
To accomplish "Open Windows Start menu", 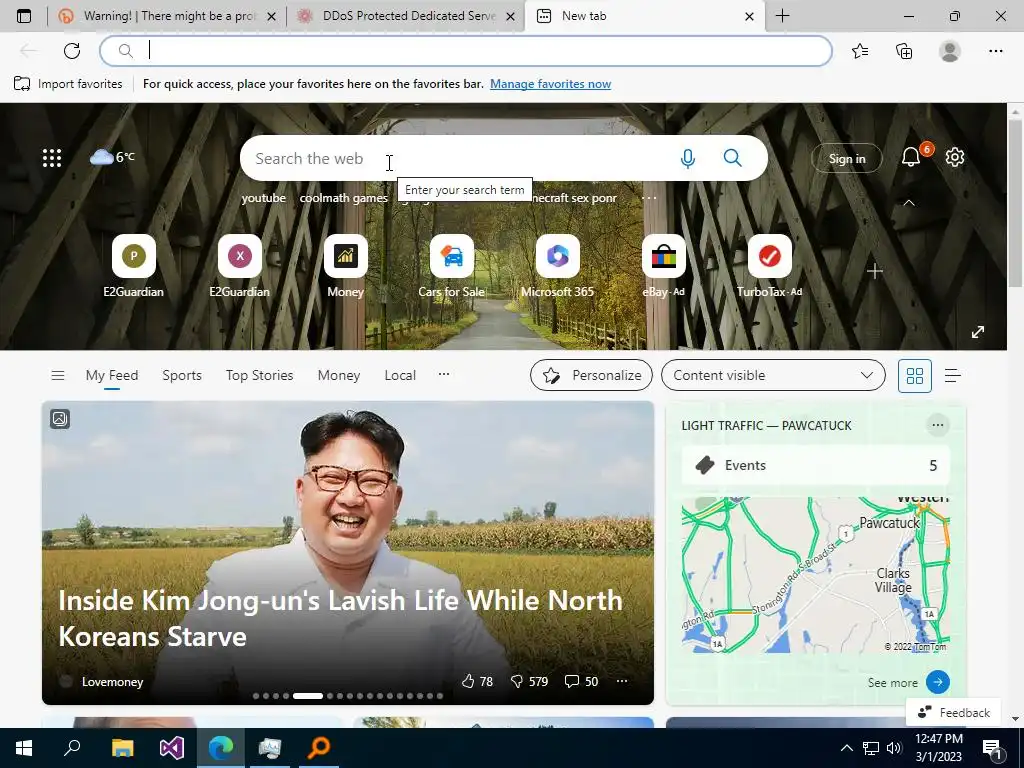I will point(24,748).
